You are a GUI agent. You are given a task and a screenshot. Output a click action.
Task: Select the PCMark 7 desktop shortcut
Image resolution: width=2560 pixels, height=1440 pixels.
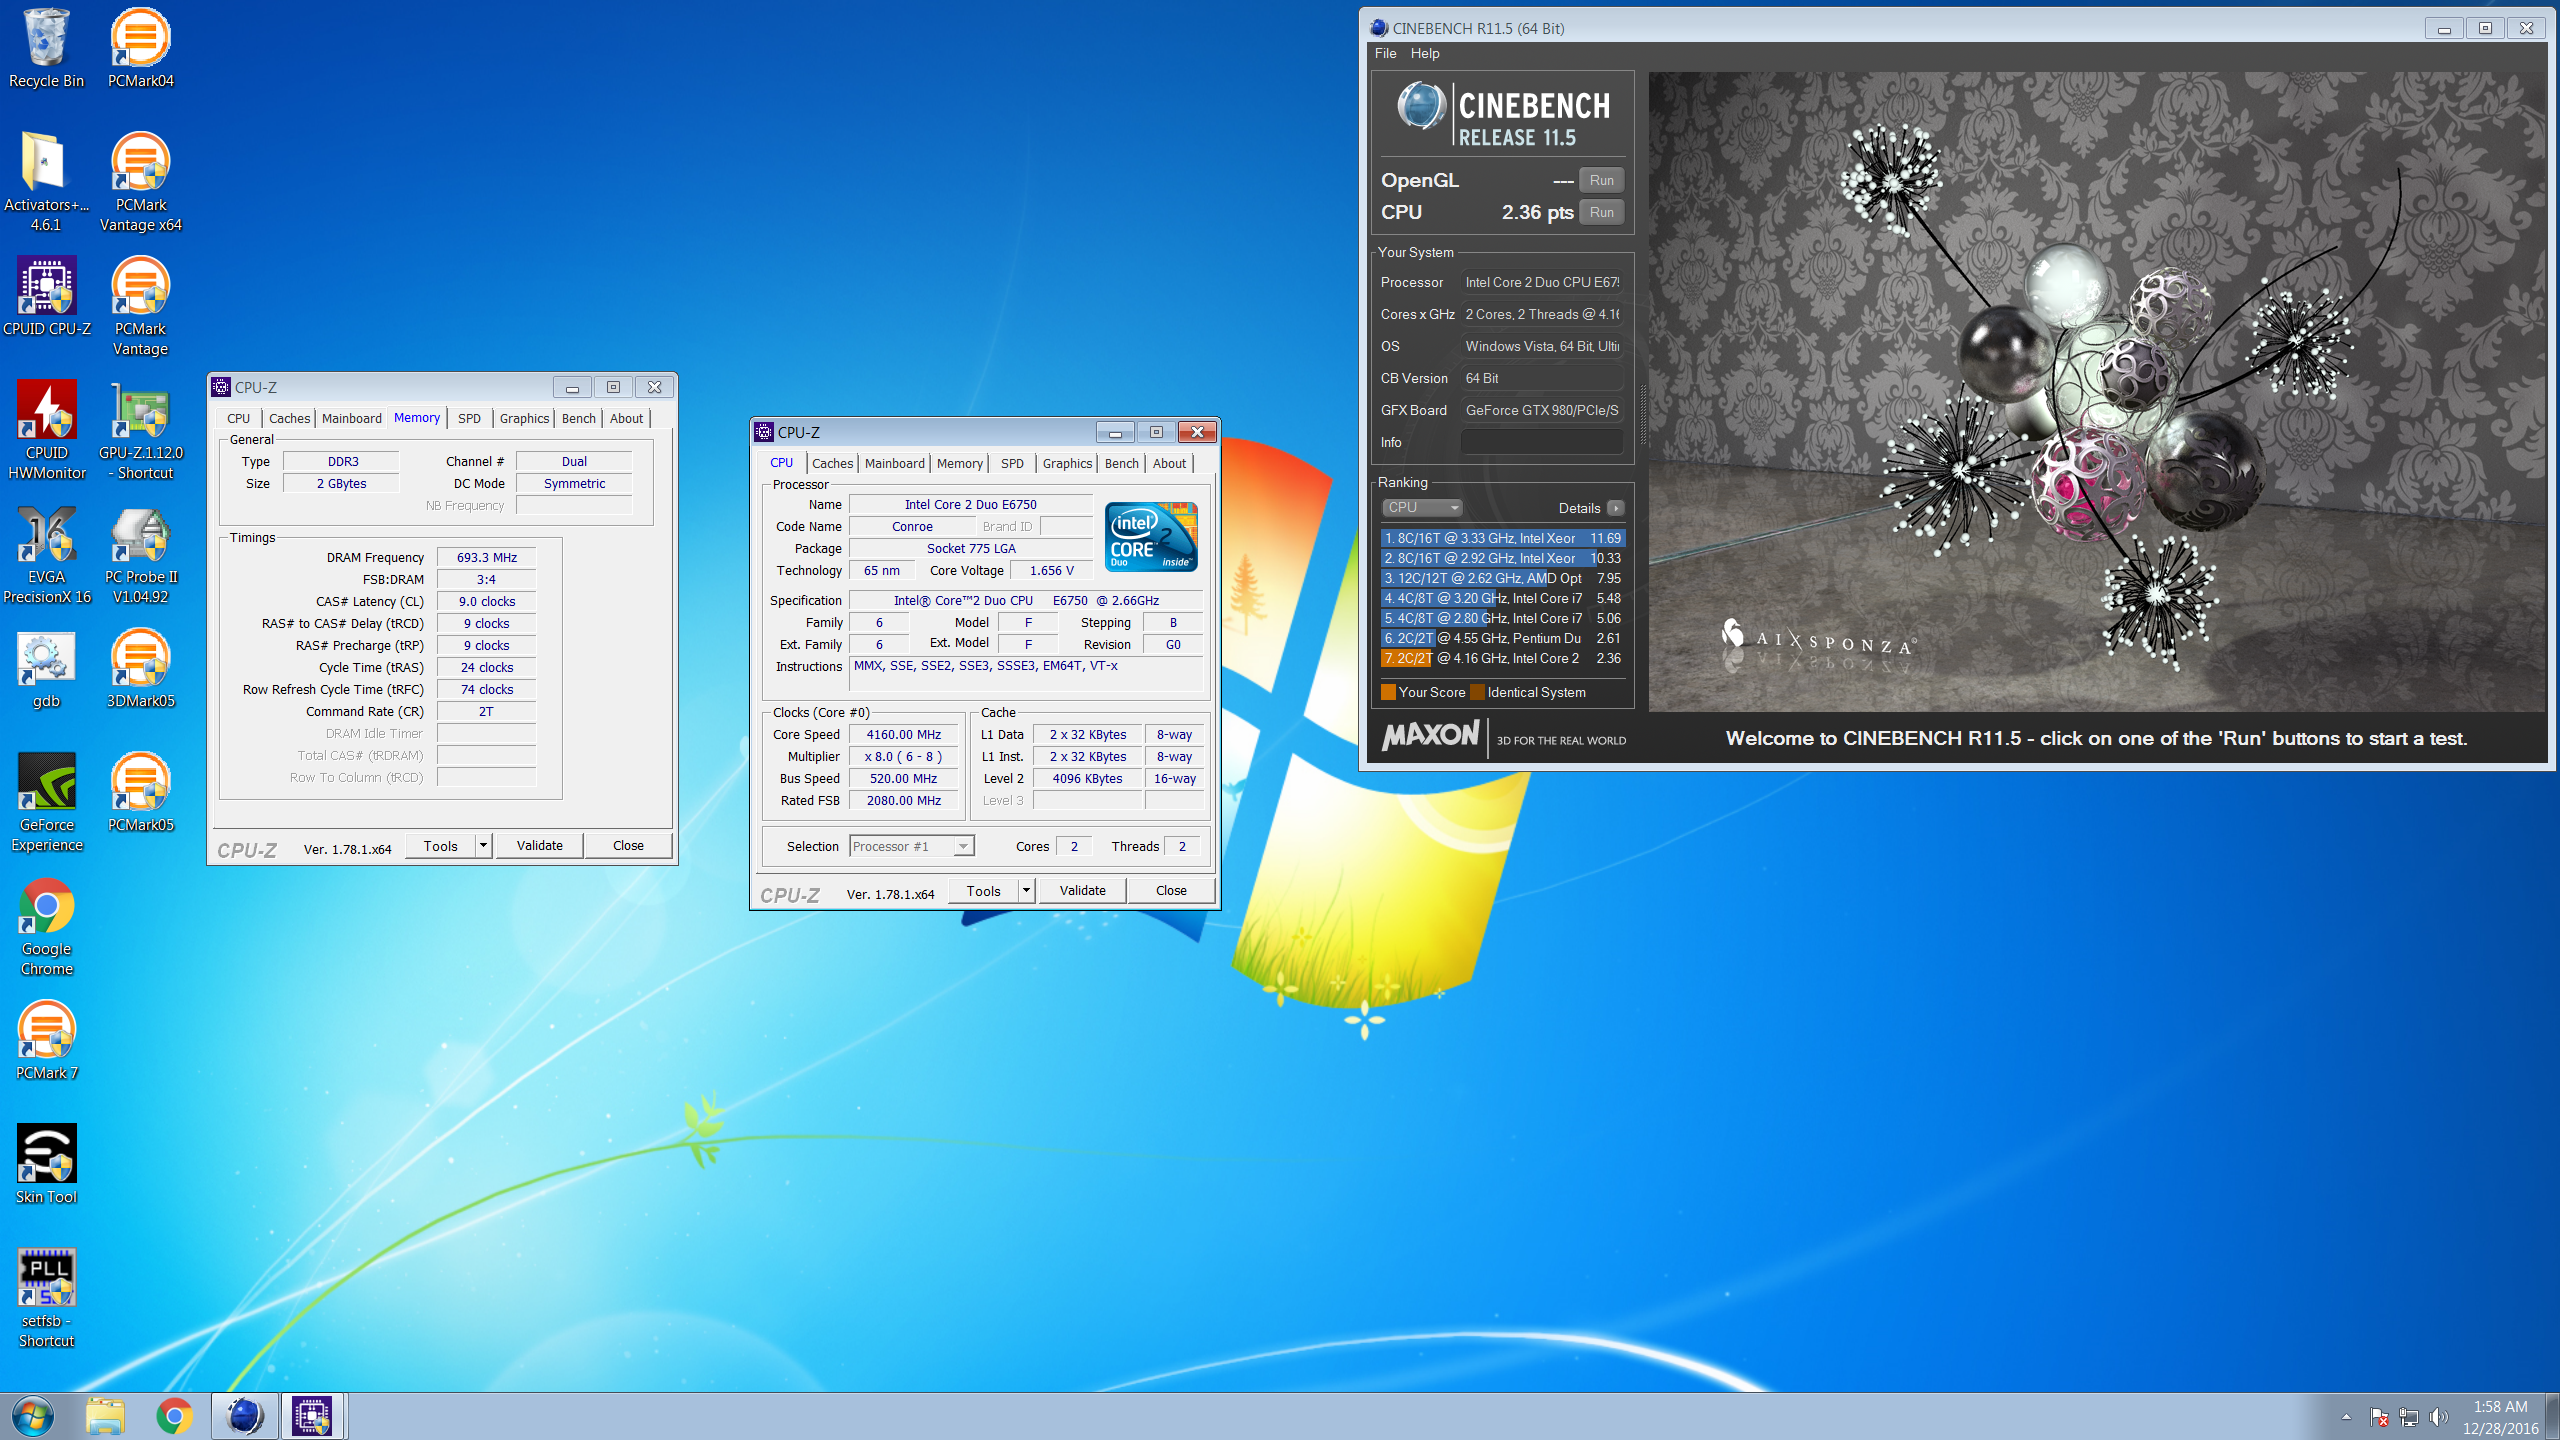46,1041
